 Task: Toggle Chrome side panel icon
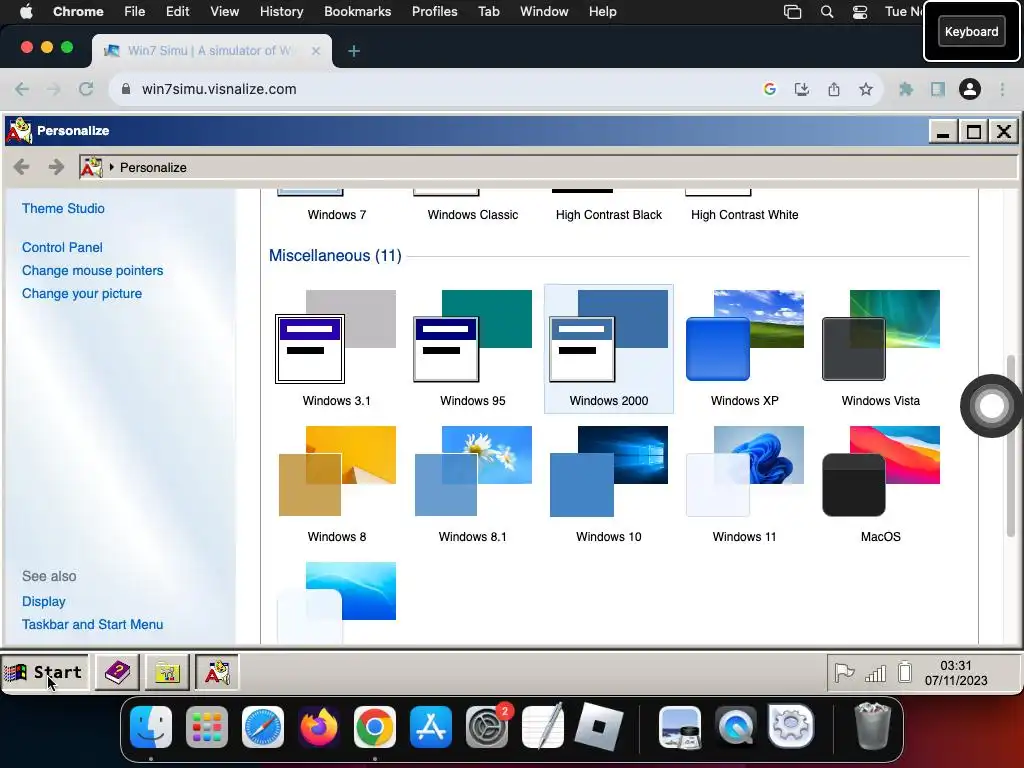pyautogui.click(x=938, y=89)
